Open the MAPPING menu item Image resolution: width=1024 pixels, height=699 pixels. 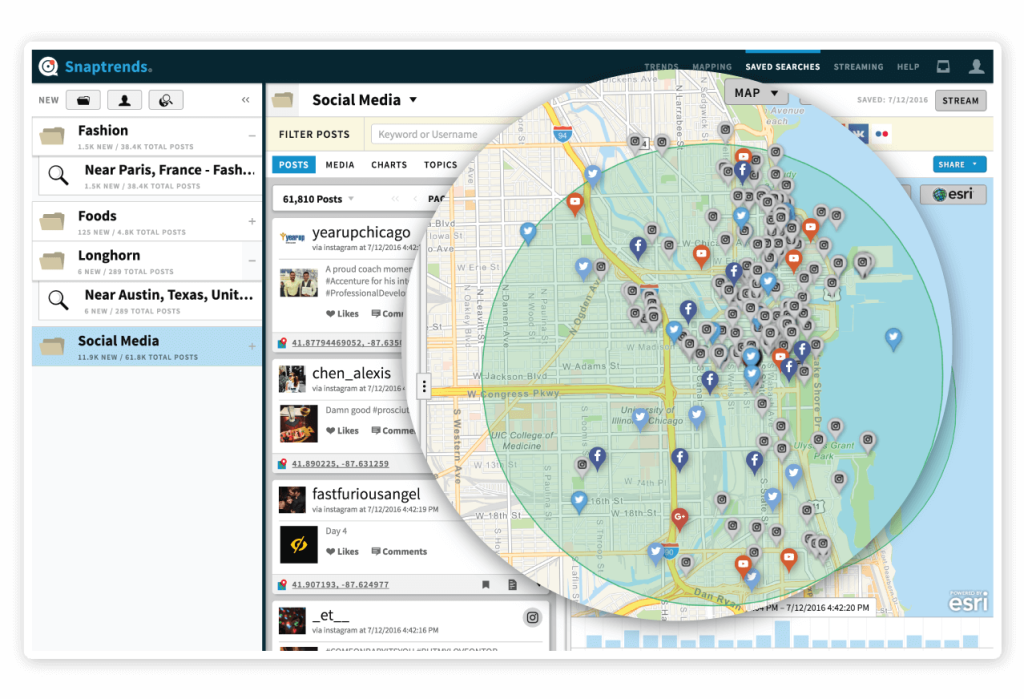(x=712, y=66)
